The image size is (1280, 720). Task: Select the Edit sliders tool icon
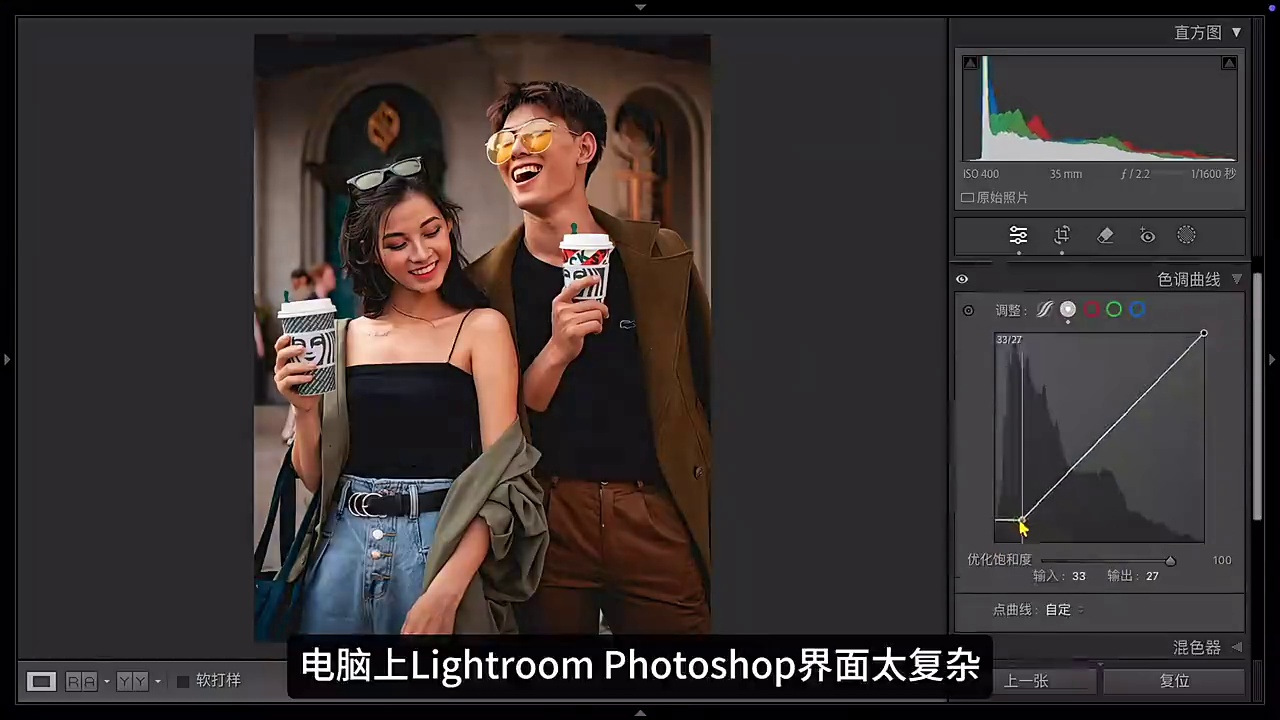[x=1018, y=236]
